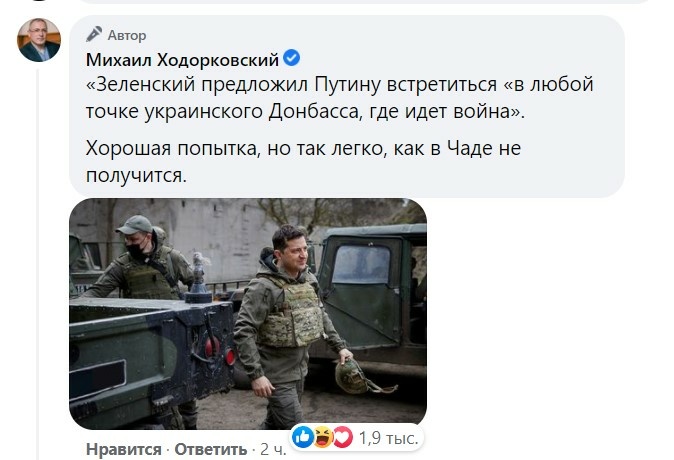
Task: Click the Михаил Ходорковский name link
Action: [182, 59]
